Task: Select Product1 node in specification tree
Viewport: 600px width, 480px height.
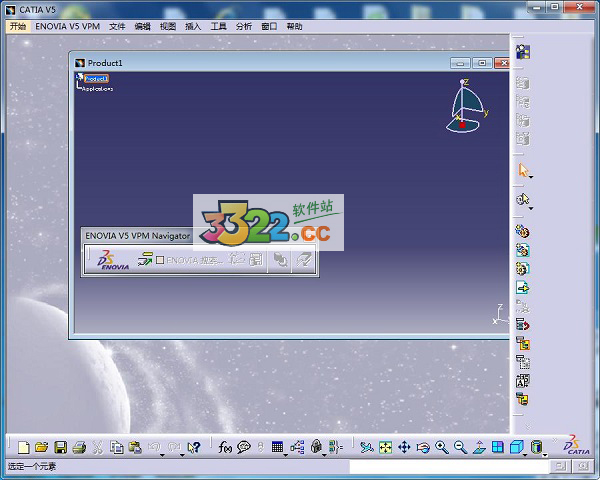Action: 96,78
